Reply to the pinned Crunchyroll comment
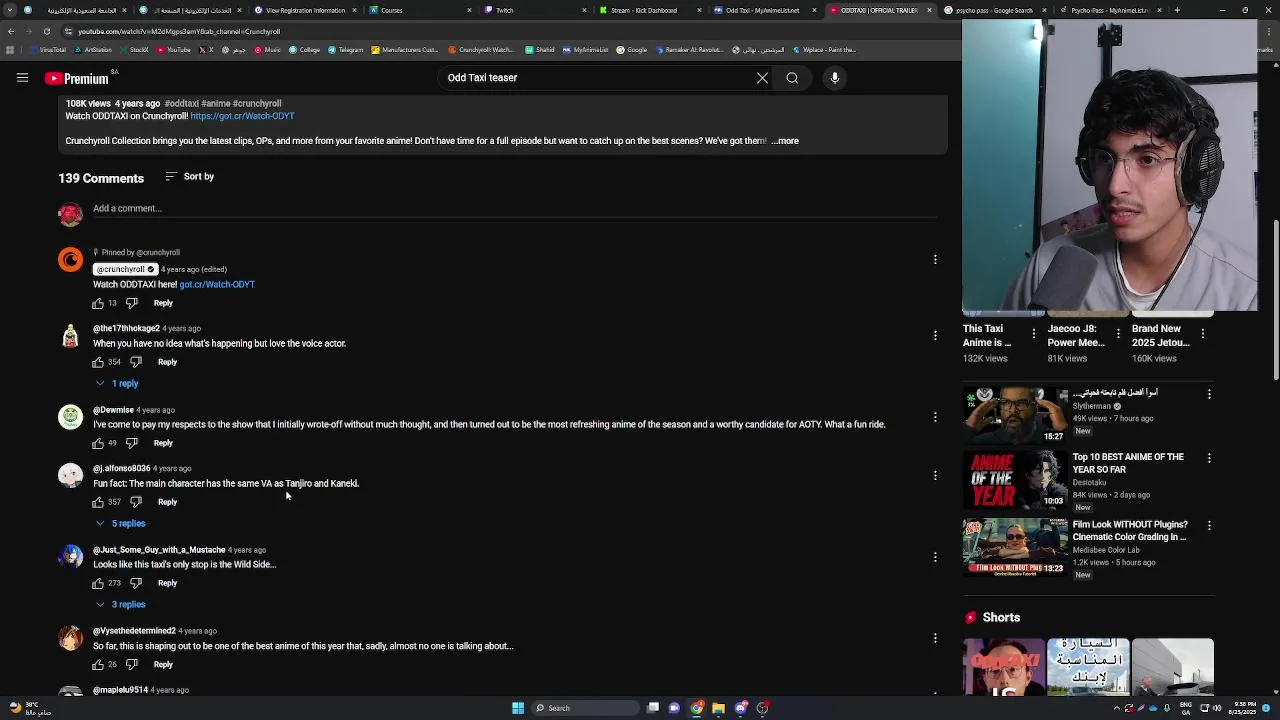The width and height of the screenshot is (1280, 720). 163,303
